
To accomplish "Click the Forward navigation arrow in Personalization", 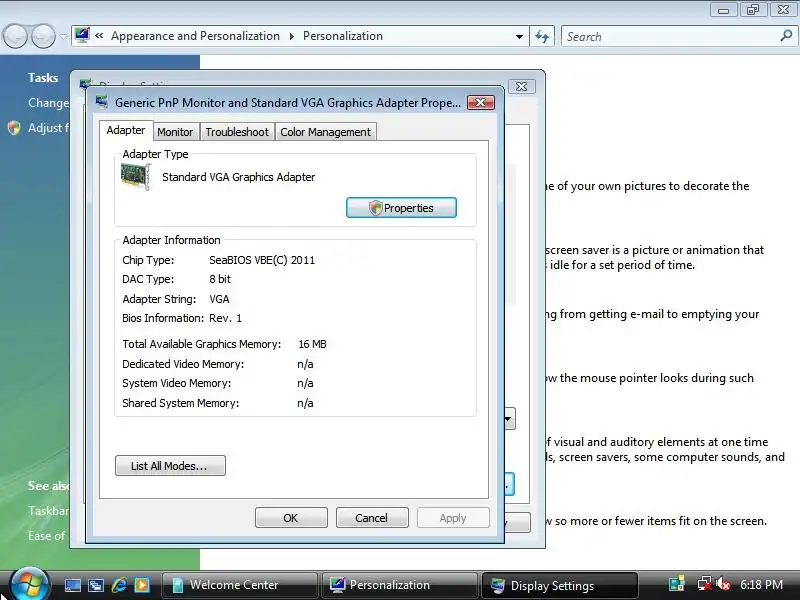I will click(x=43, y=36).
